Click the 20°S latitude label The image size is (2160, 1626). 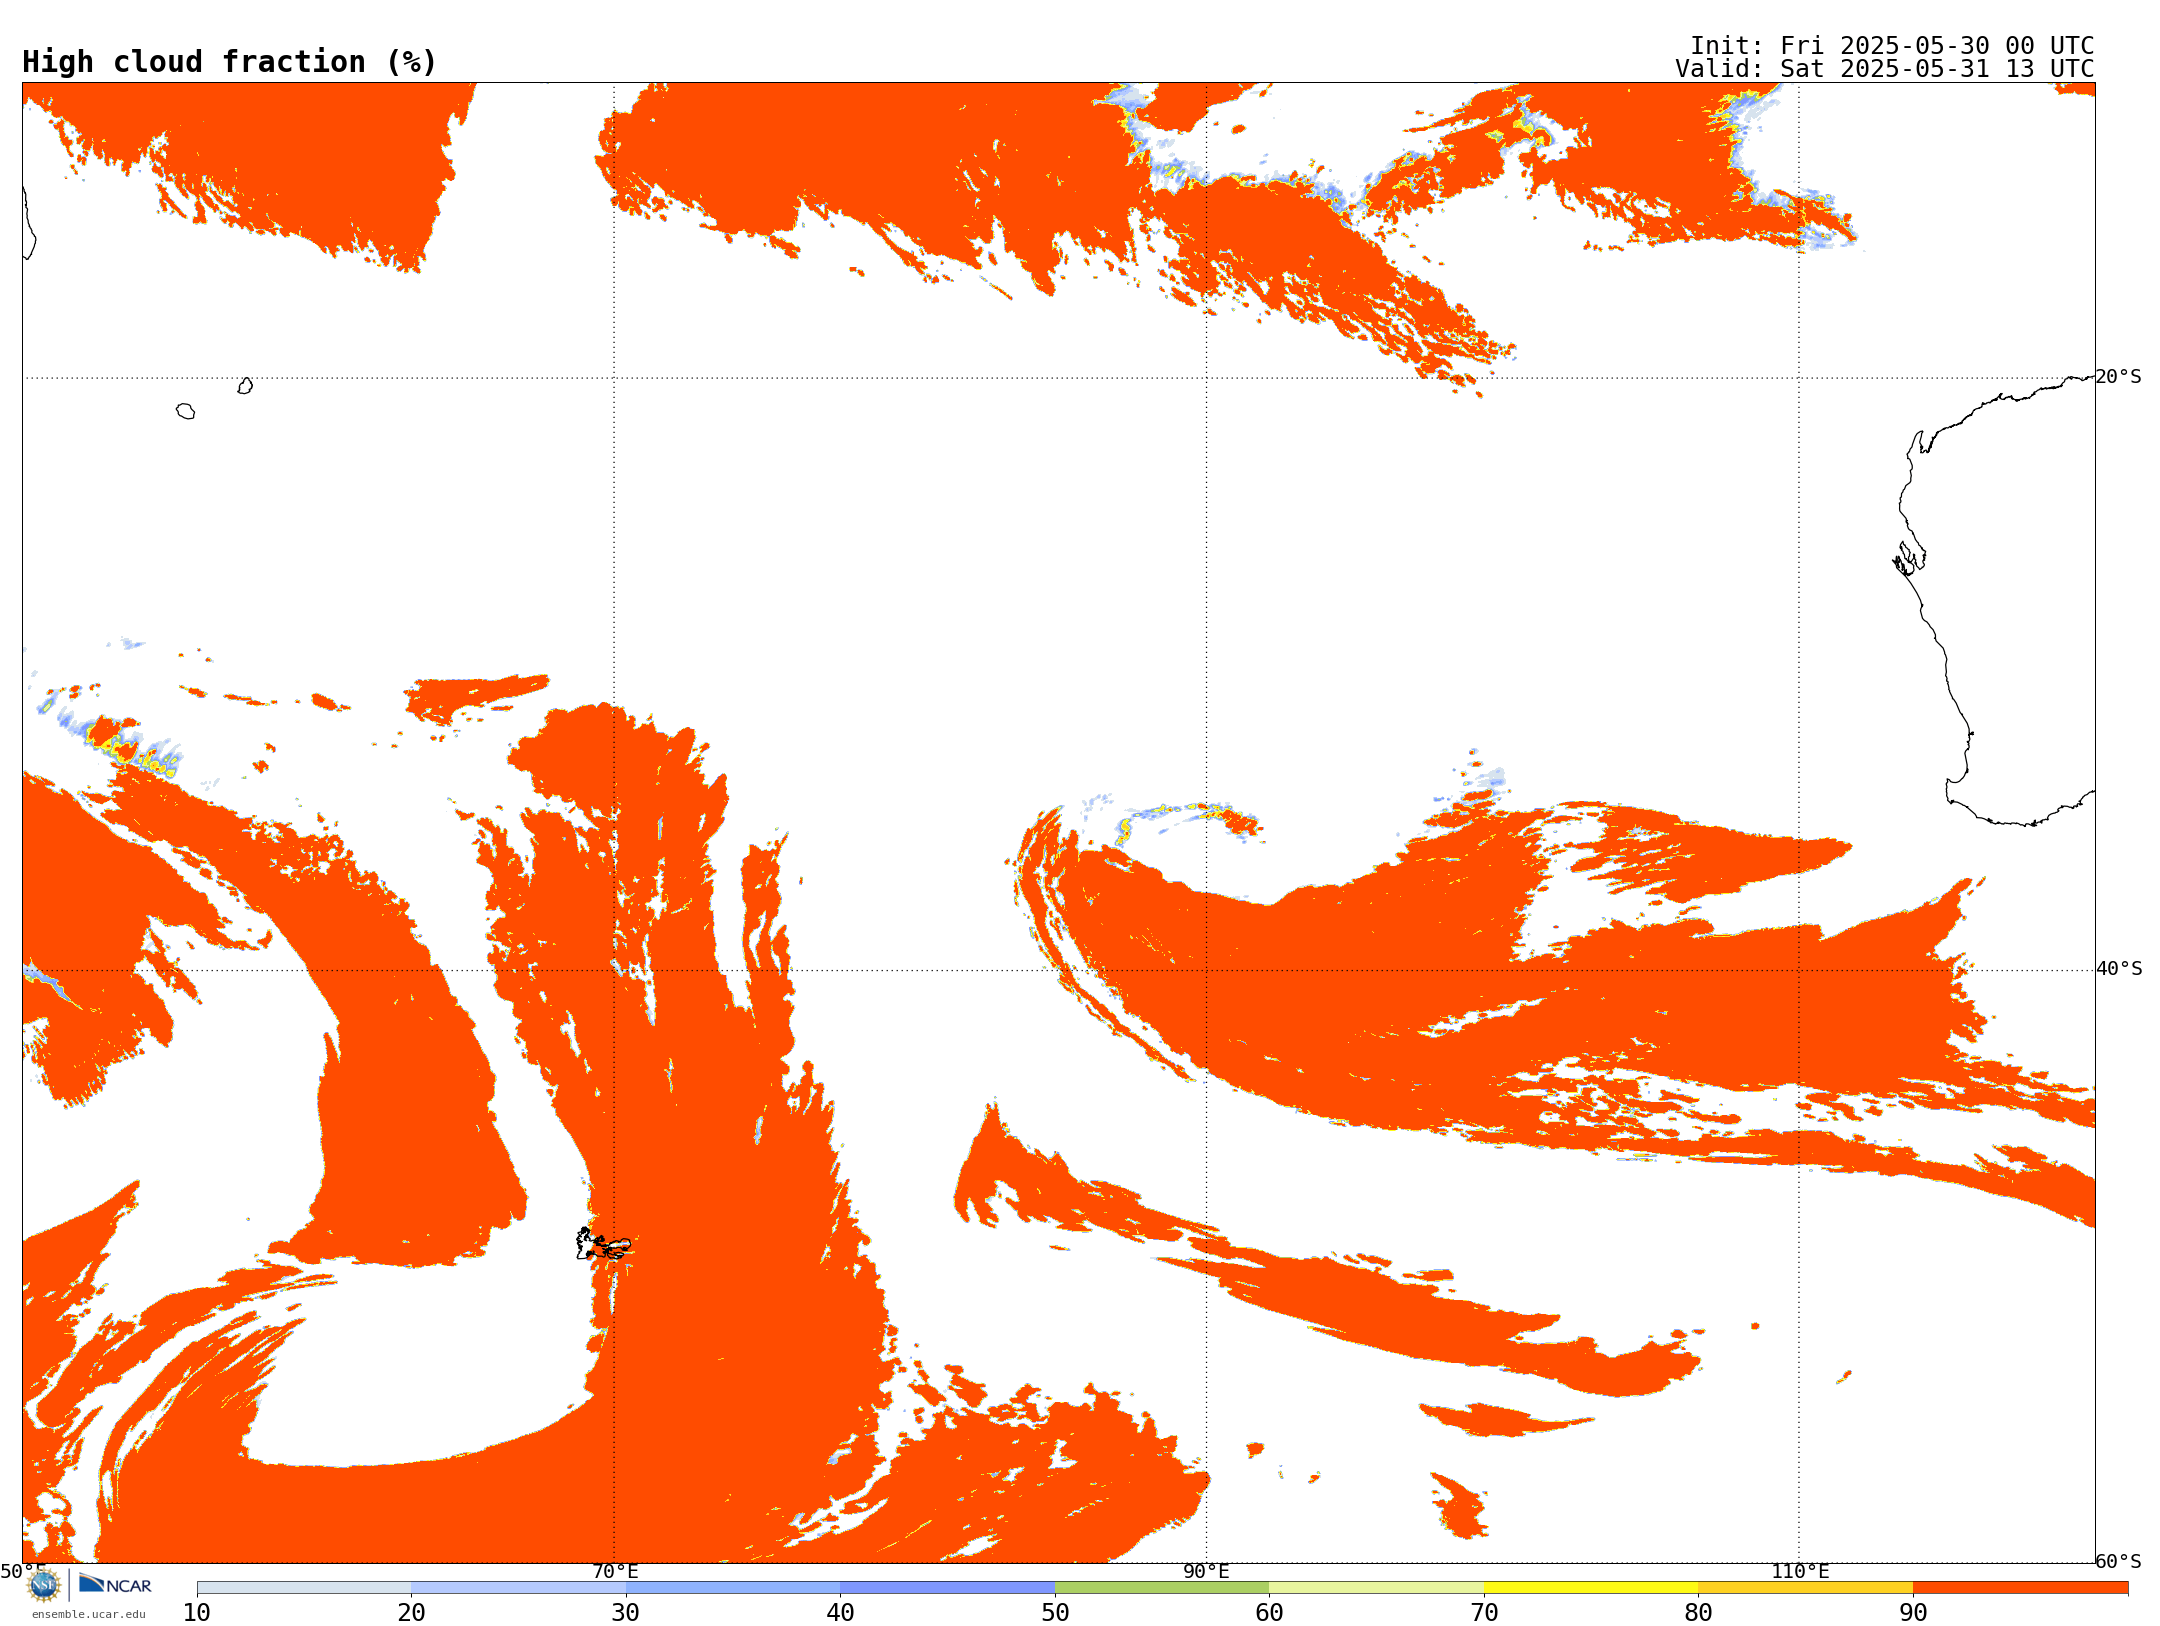(2119, 377)
